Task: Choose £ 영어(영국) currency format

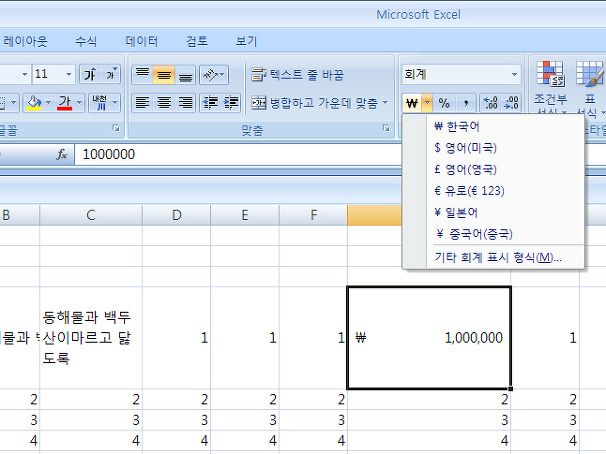Action: (493, 169)
